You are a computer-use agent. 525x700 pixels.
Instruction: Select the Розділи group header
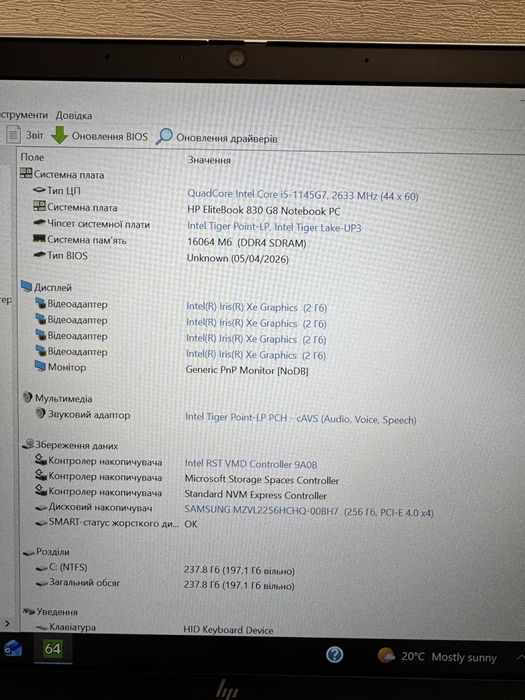point(46,552)
